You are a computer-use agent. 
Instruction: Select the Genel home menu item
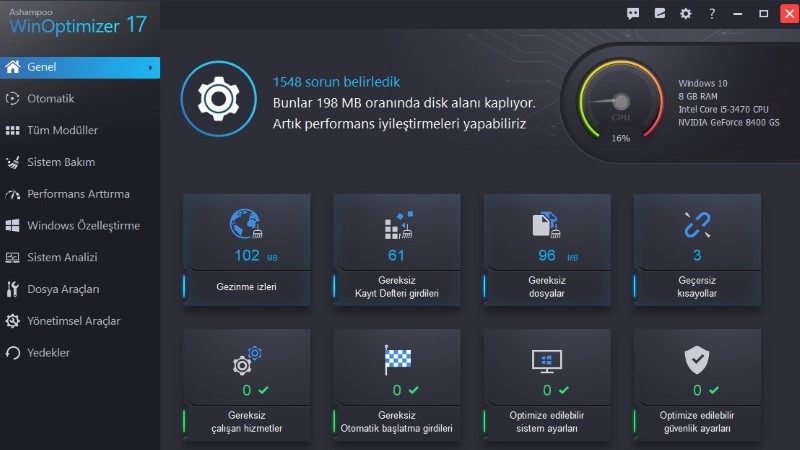(x=80, y=67)
